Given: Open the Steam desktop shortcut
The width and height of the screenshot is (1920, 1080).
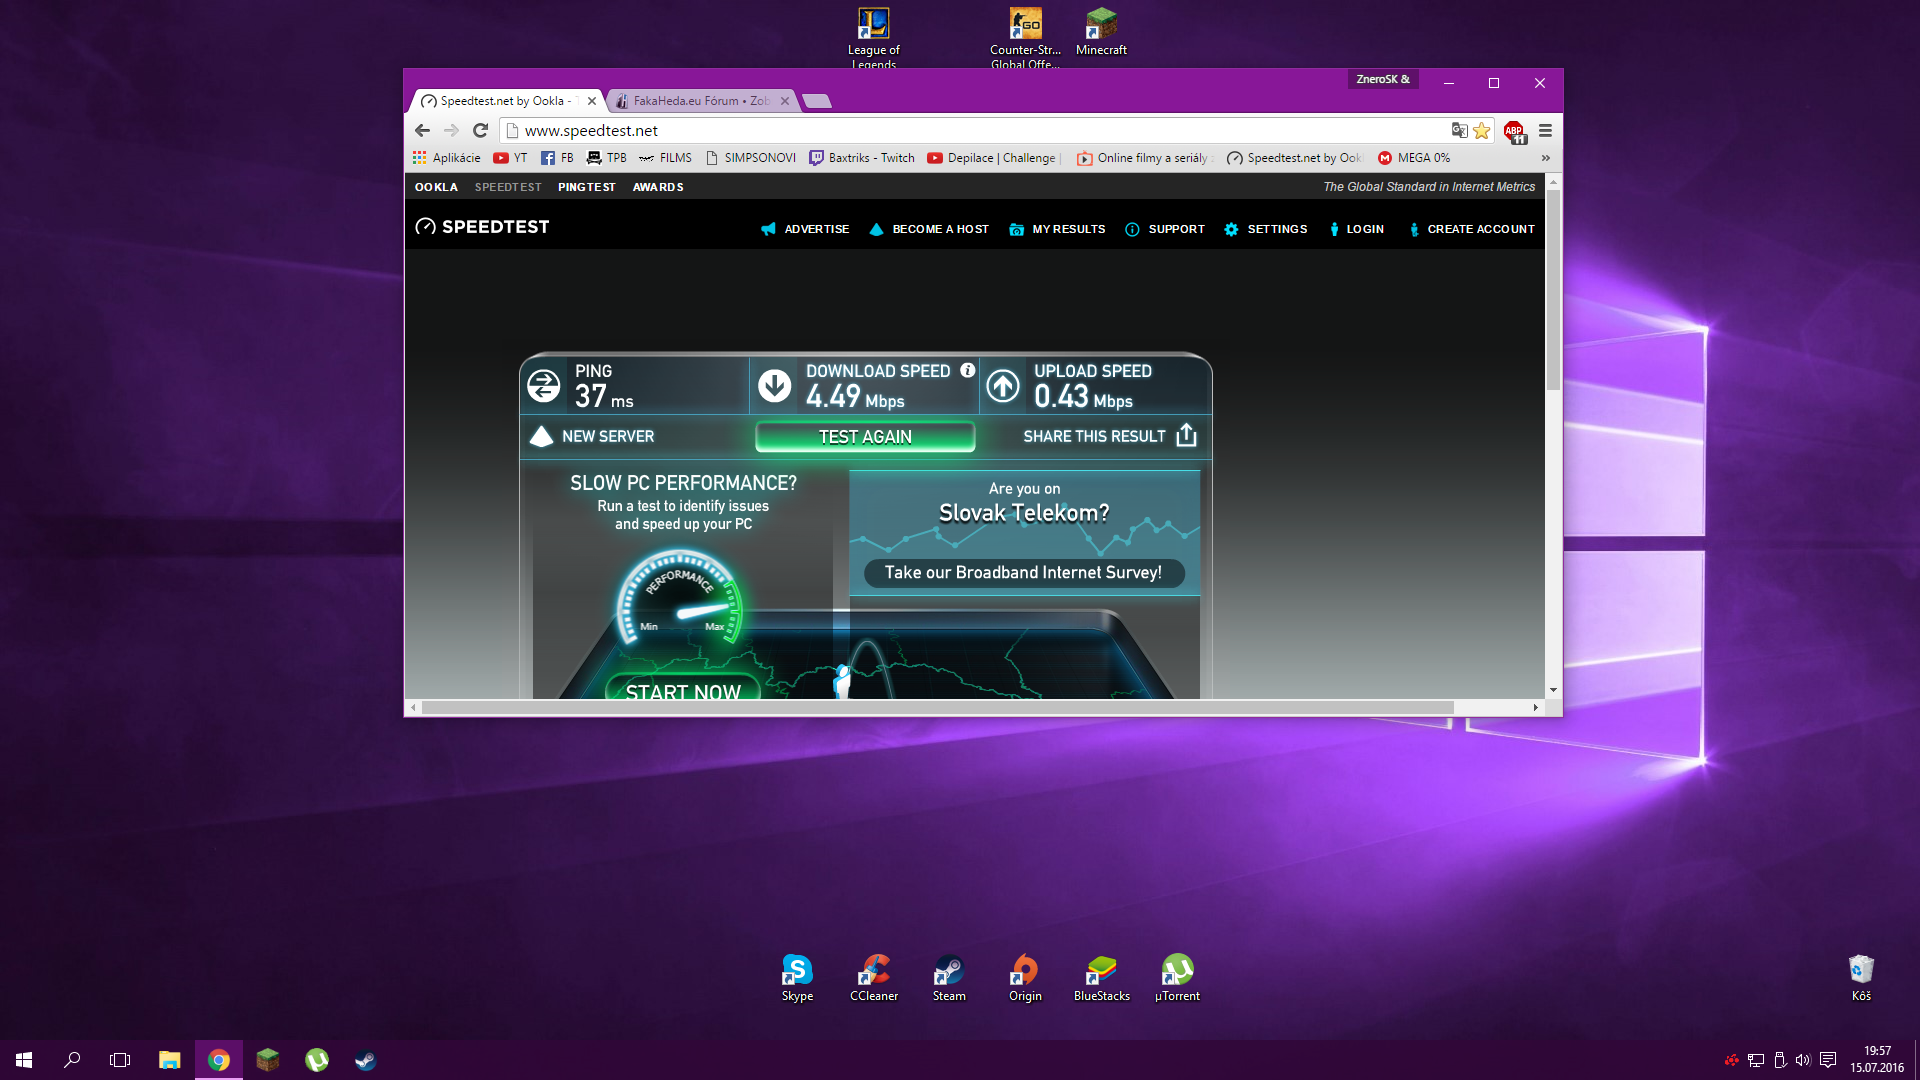Looking at the screenshot, I should tap(949, 978).
